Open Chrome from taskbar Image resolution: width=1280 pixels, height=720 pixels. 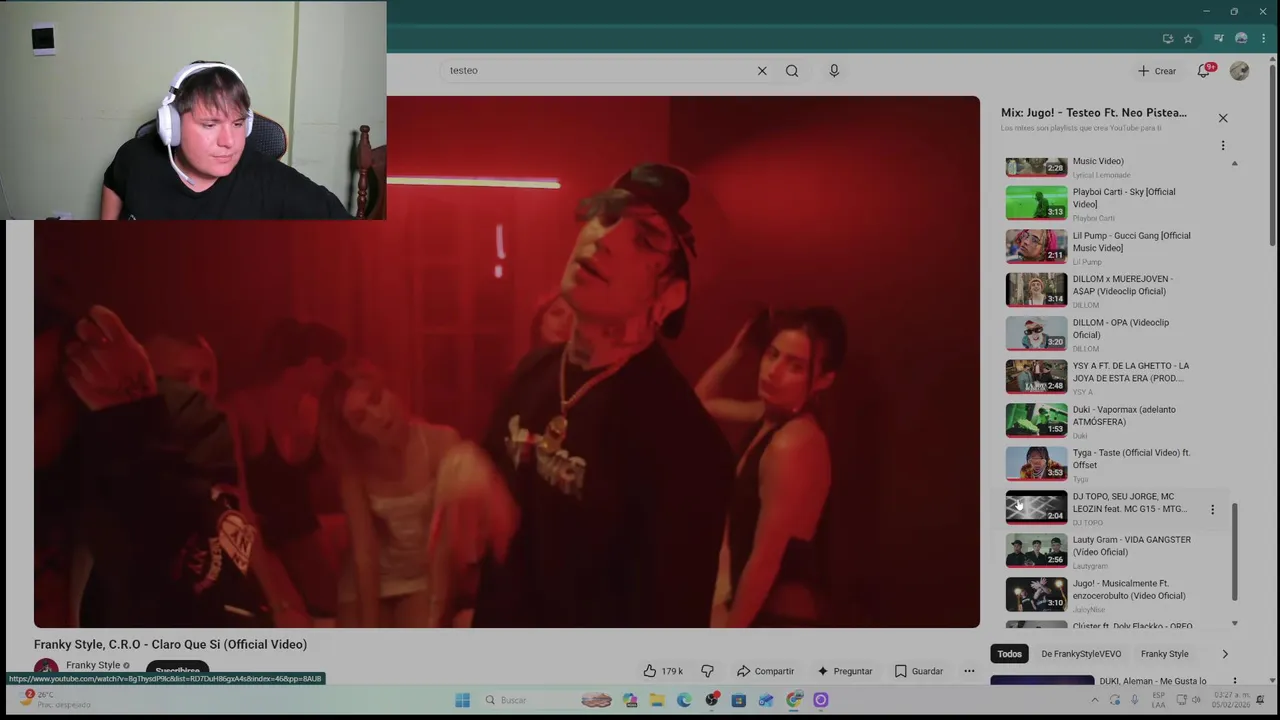[793, 700]
